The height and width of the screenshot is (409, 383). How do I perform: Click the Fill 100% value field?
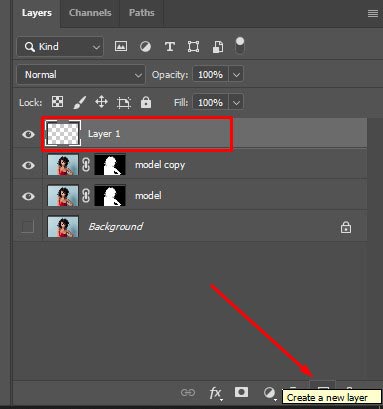pos(210,102)
